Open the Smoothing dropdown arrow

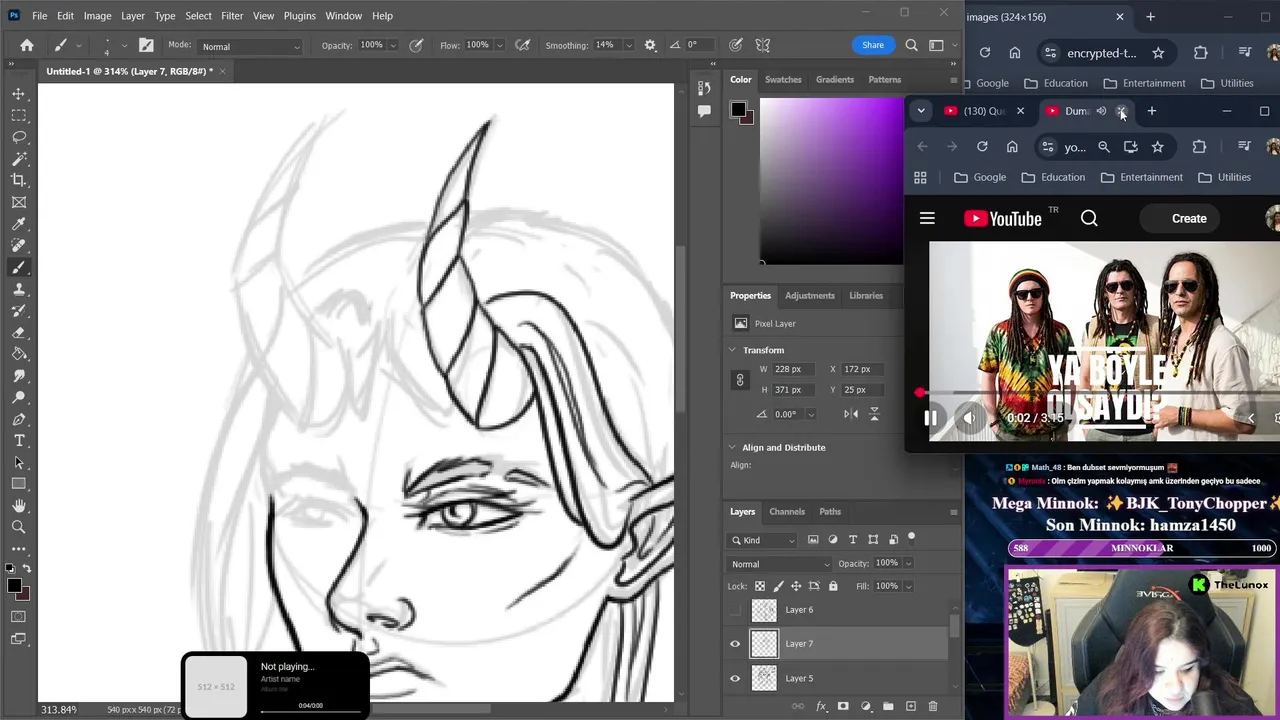pyautogui.click(x=628, y=46)
